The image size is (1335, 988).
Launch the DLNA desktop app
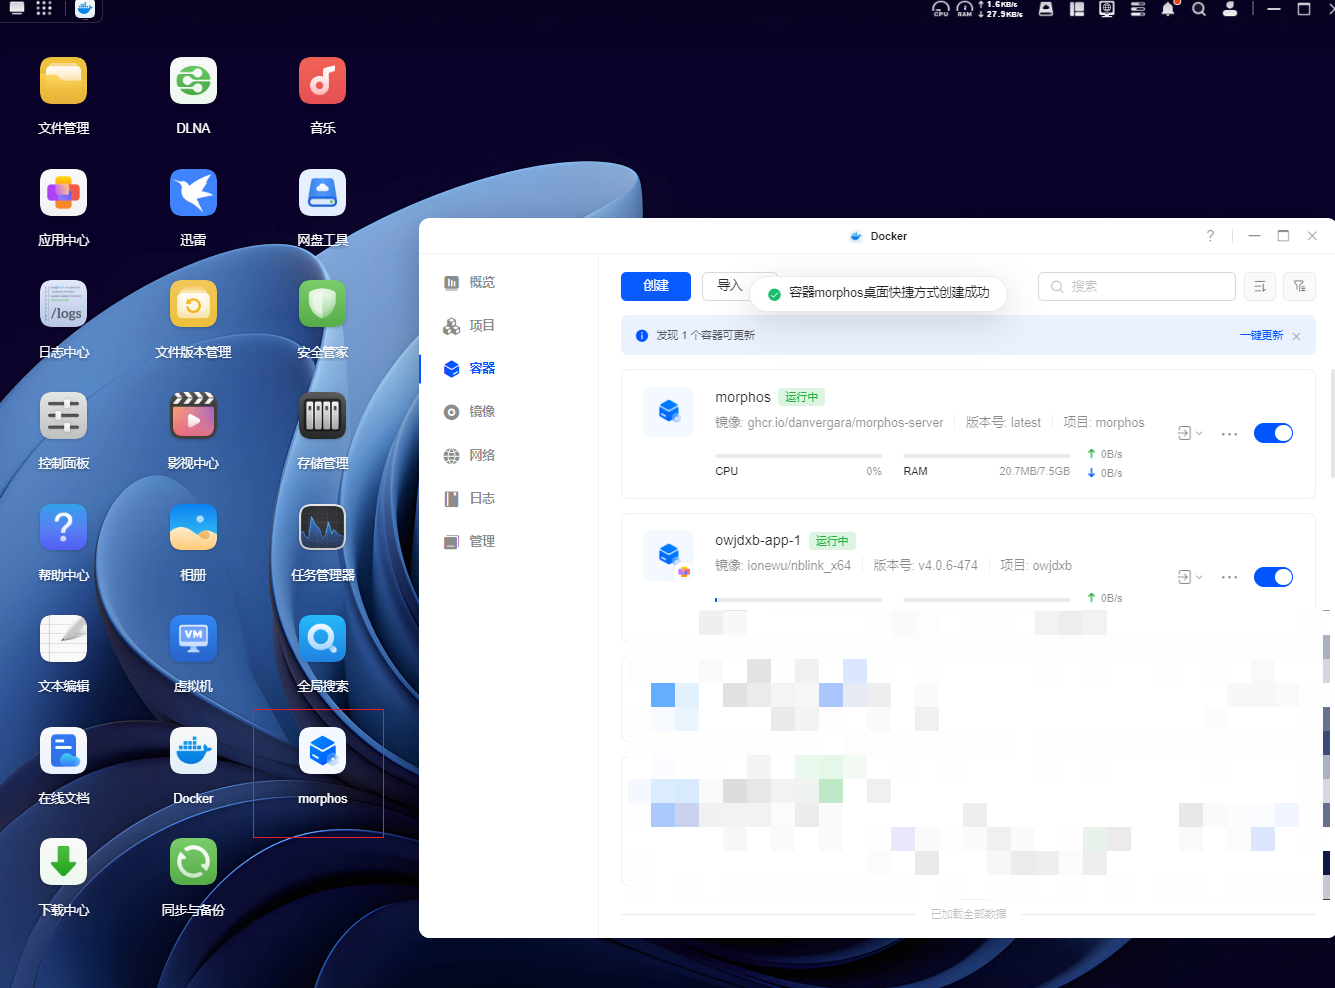(193, 81)
